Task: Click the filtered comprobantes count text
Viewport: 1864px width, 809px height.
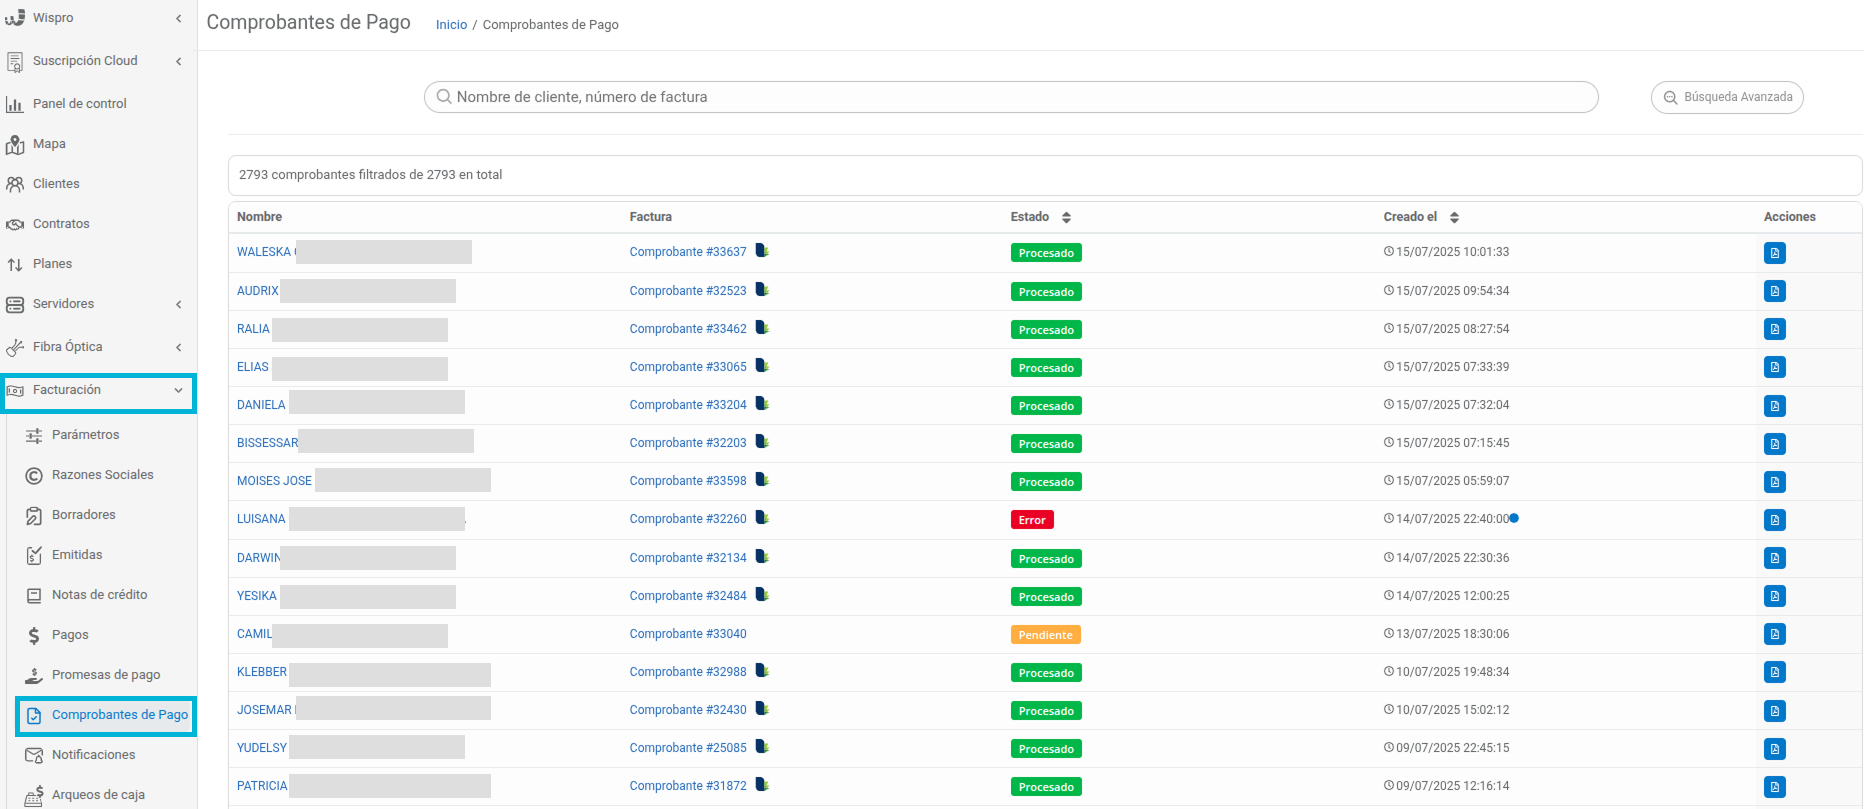Action: 370,175
